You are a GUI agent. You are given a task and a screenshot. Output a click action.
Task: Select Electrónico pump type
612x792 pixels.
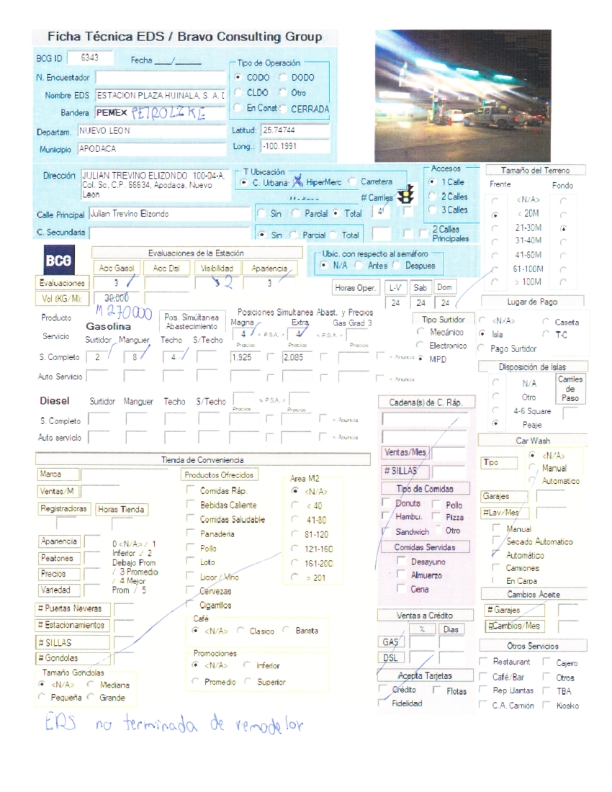(x=420, y=345)
